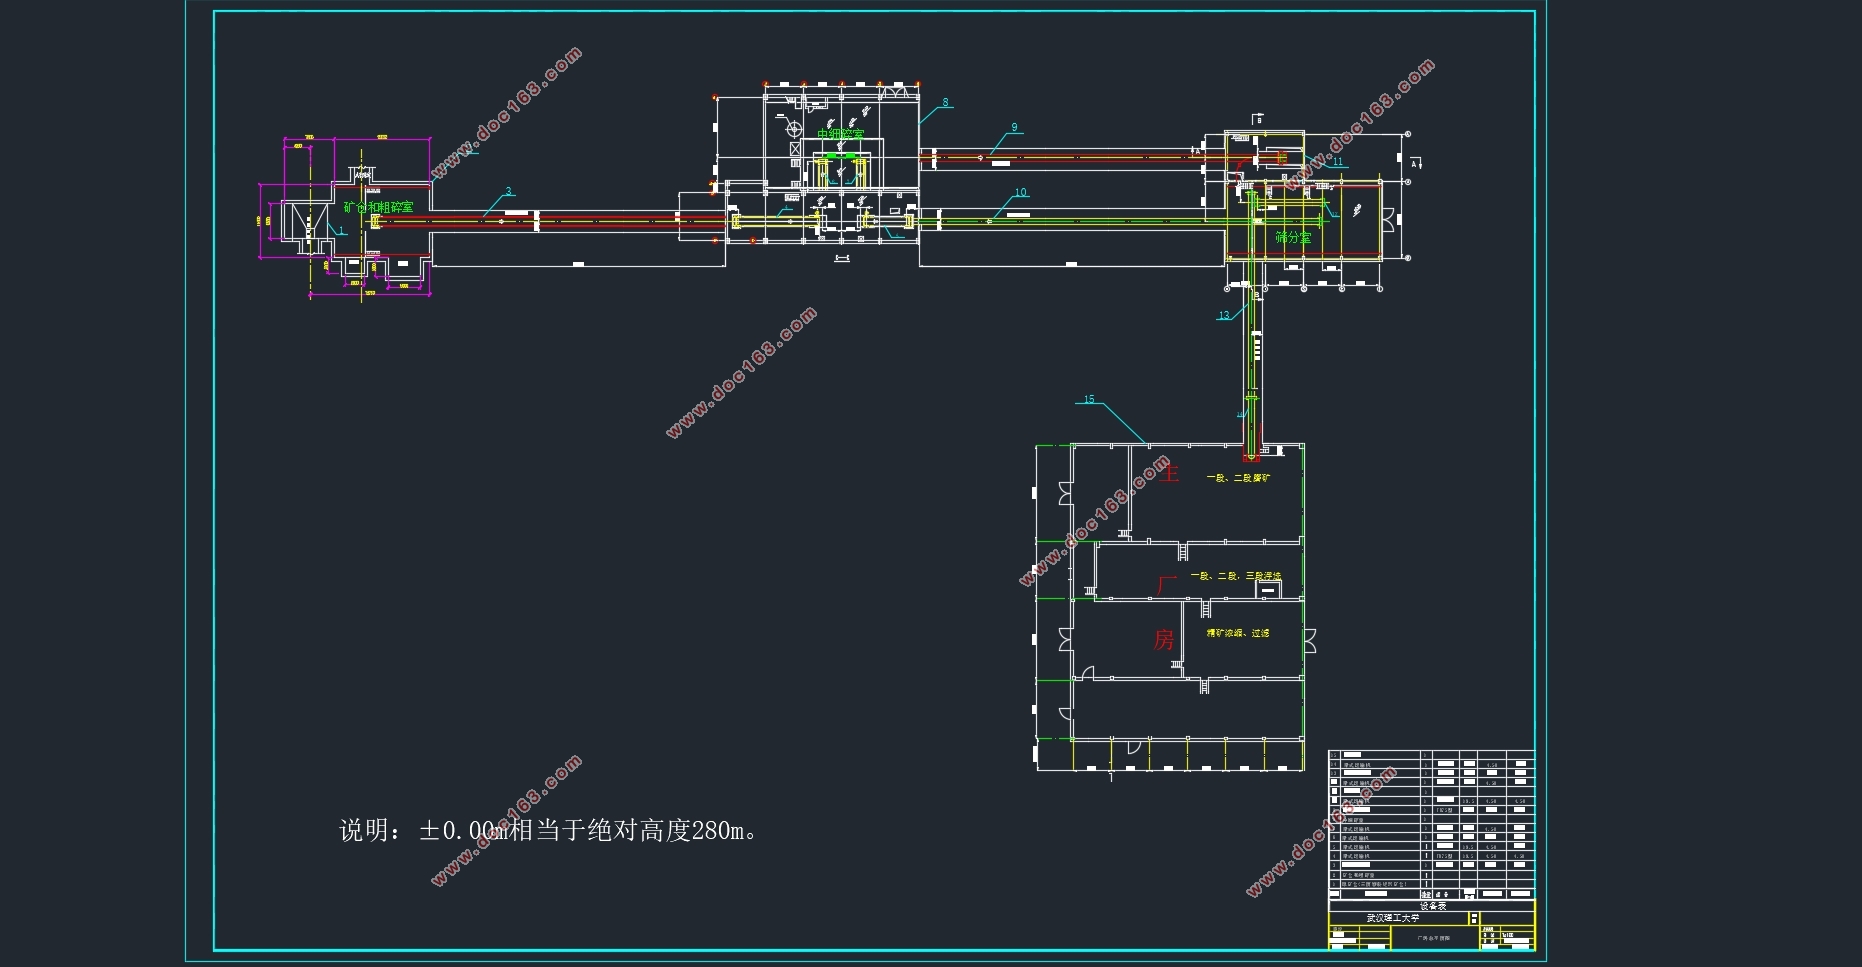Click the red character 主 in the plant
This screenshot has width=1862, height=967.
1169,472
